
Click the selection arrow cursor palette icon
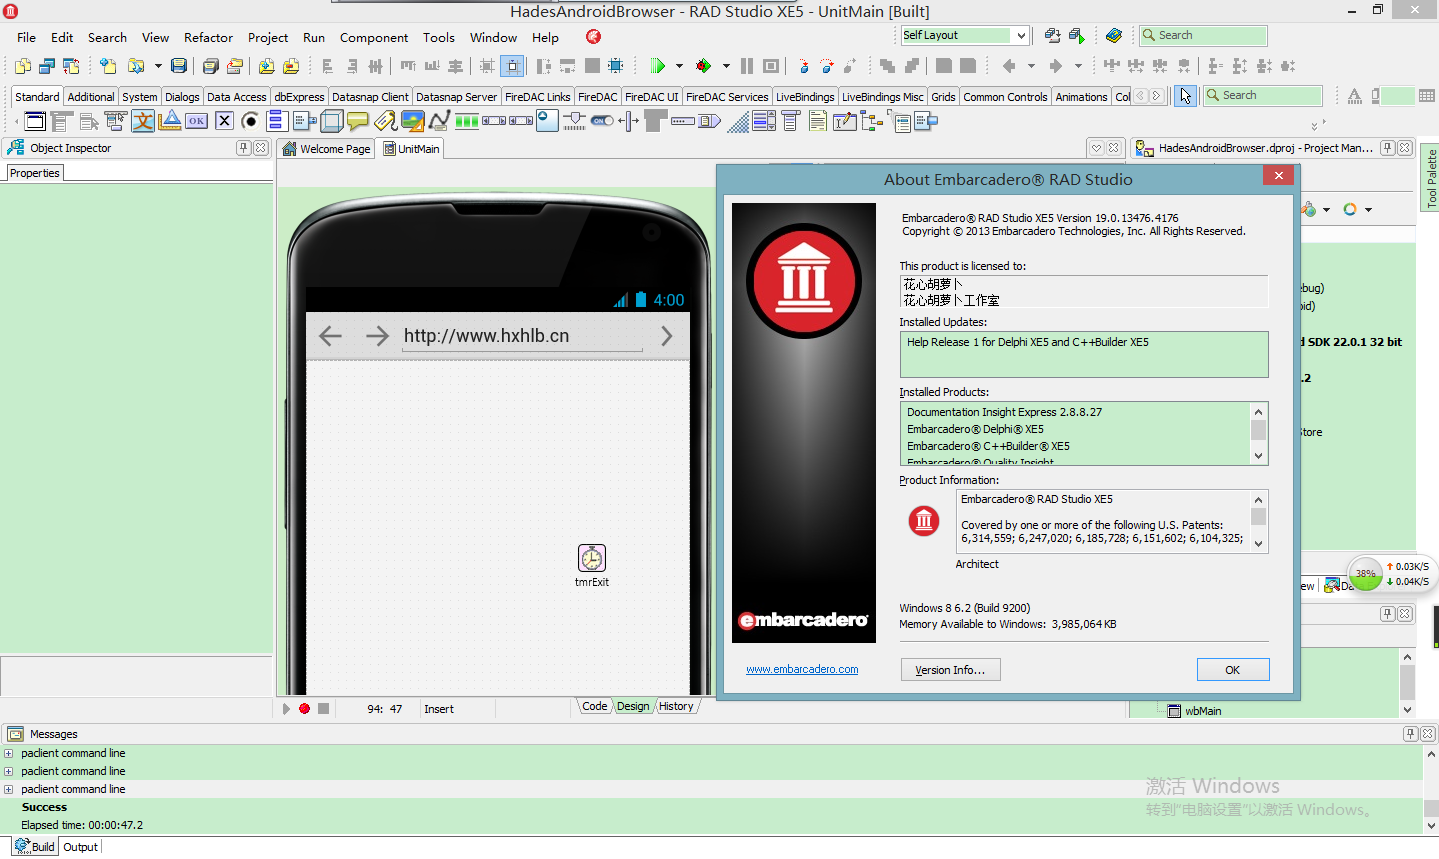pyautogui.click(x=1185, y=96)
